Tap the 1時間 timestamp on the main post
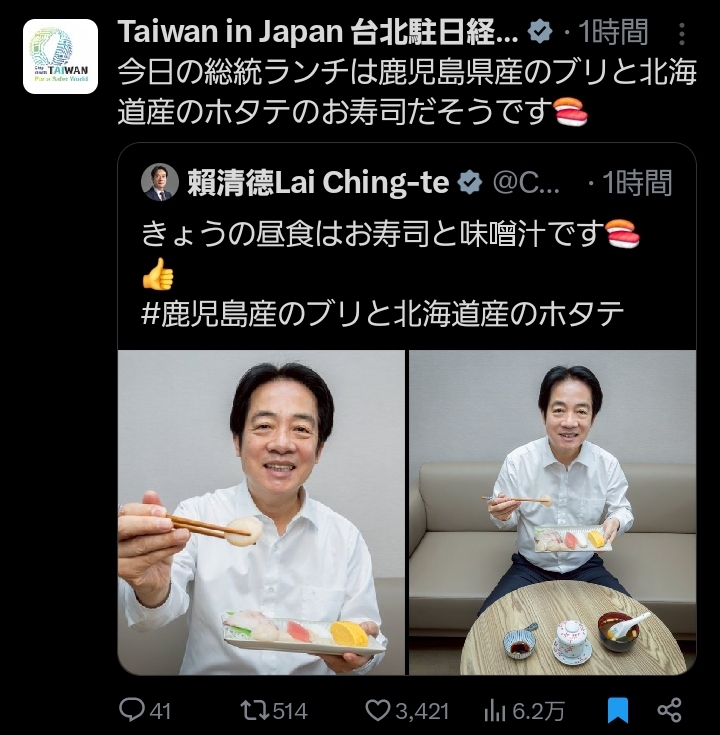This screenshot has width=720, height=735. click(613, 32)
